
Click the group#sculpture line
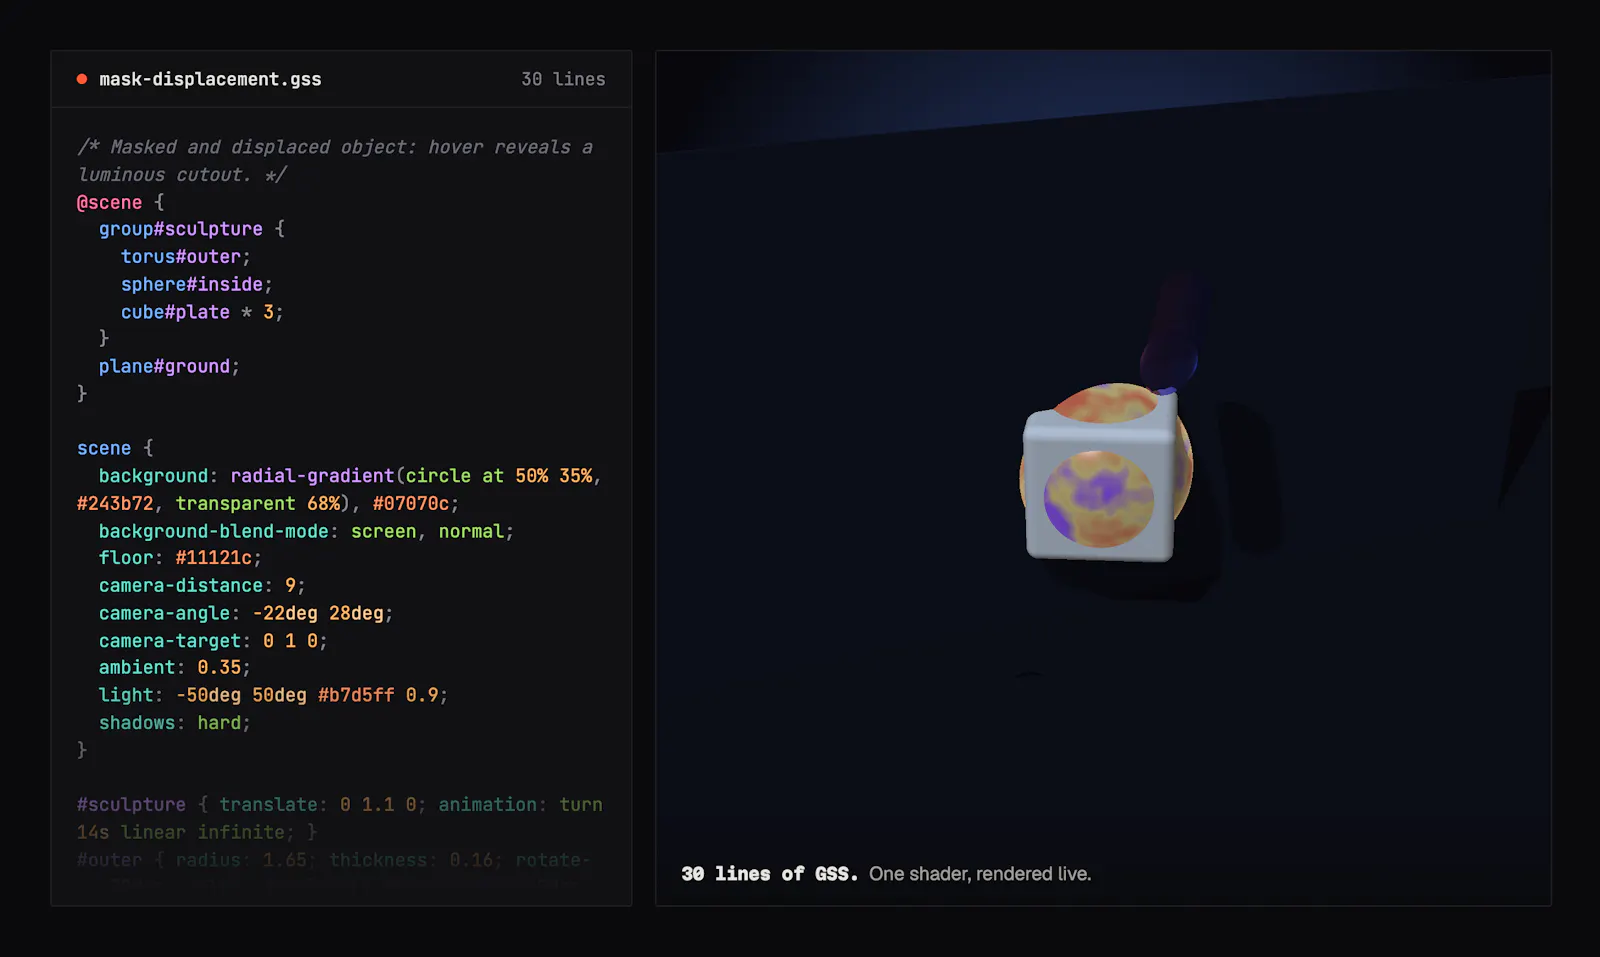[x=192, y=229]
